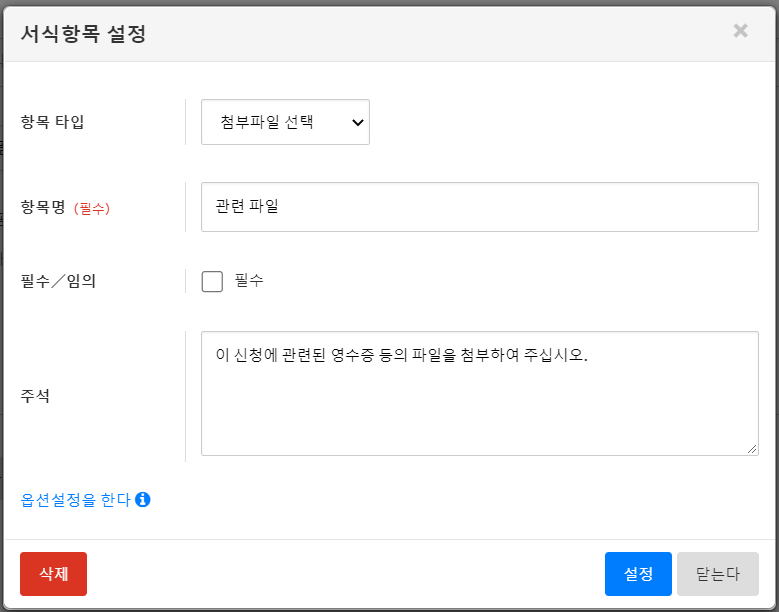Click the 주석 row label
The height and width of the screenshot is (612, 779).
coord(35,396)
